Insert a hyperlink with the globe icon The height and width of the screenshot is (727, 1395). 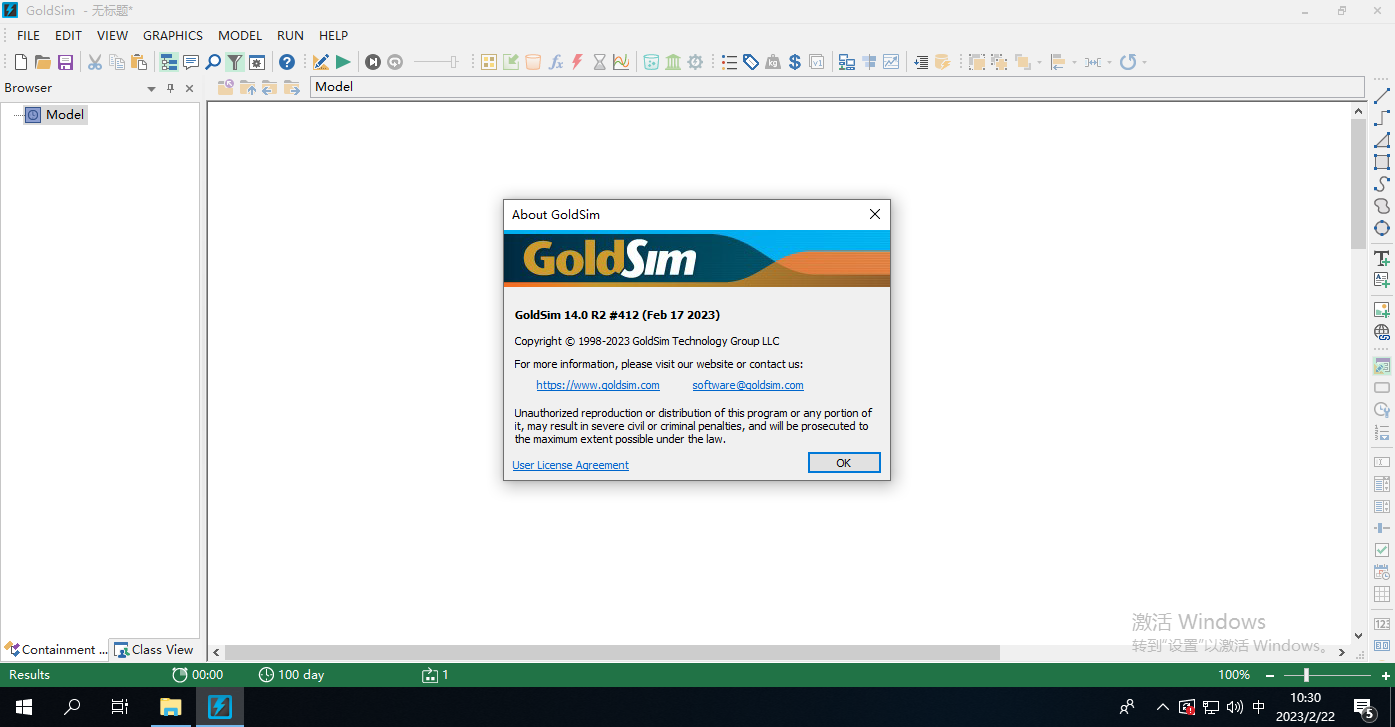coord(1382,332)
